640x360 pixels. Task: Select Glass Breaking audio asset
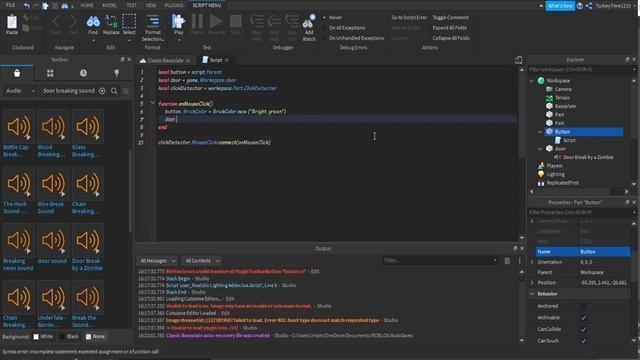[x=87, y=134]
